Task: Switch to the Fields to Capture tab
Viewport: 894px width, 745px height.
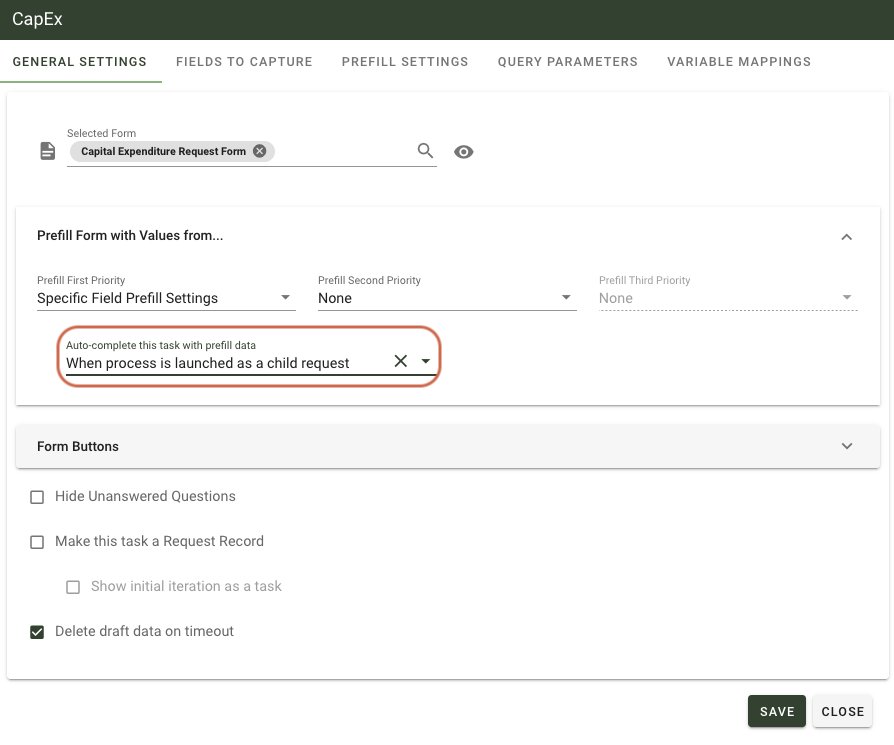Action: tap(244, 61)
